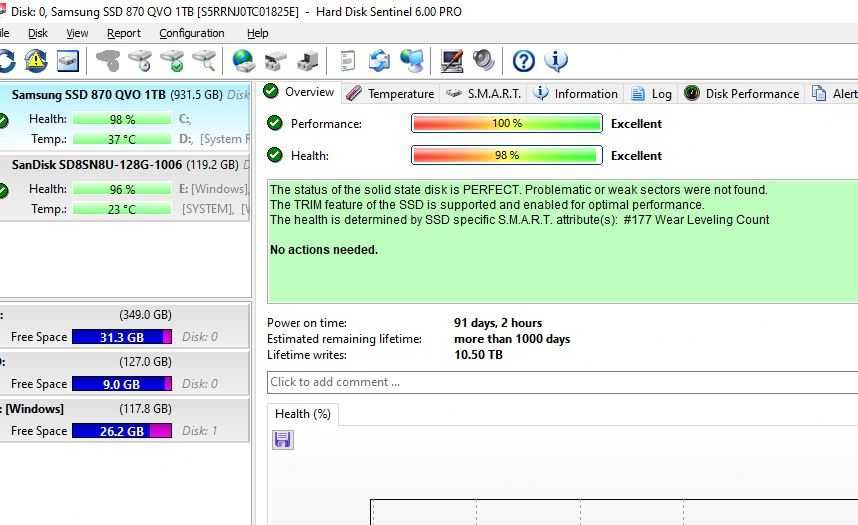This screenshot has width=858, height=525.
Task: Click the TRIM feature status line
Action: click(487, 205)
